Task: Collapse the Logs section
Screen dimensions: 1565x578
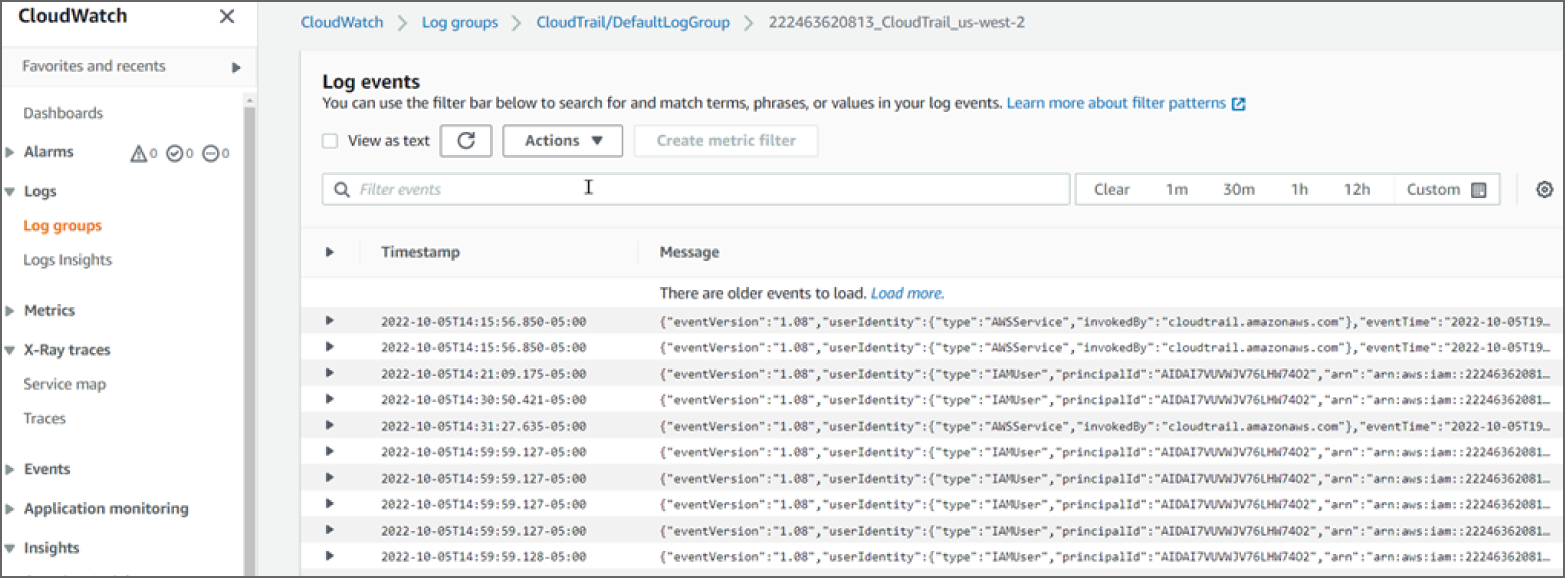Action: coord(10,191)
